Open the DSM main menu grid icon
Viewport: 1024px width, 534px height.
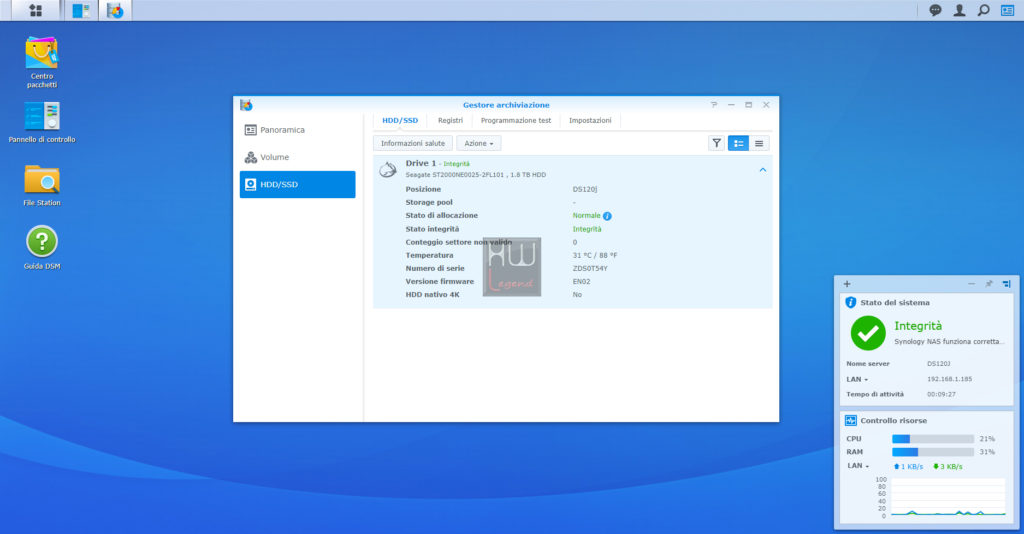click(x=36, y=10)
